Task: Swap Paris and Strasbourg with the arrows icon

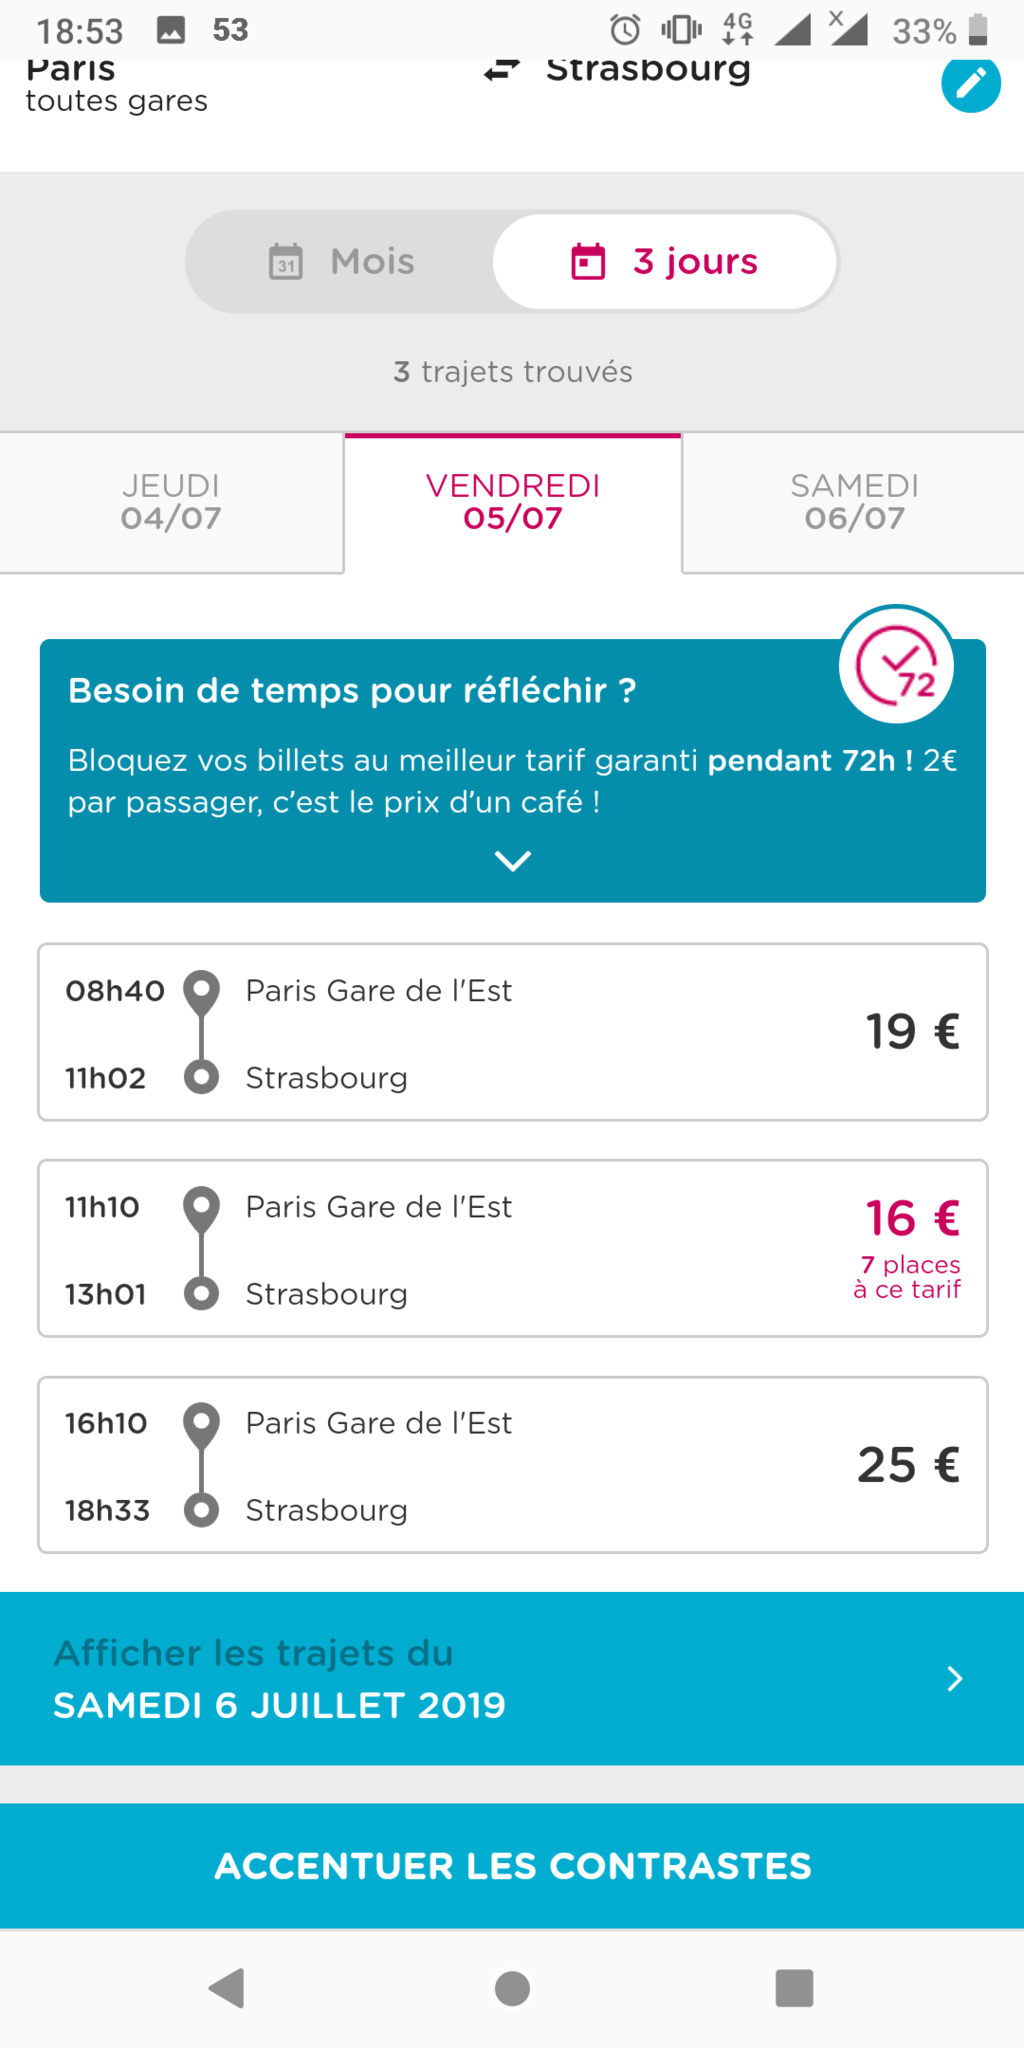Action: 502,69
